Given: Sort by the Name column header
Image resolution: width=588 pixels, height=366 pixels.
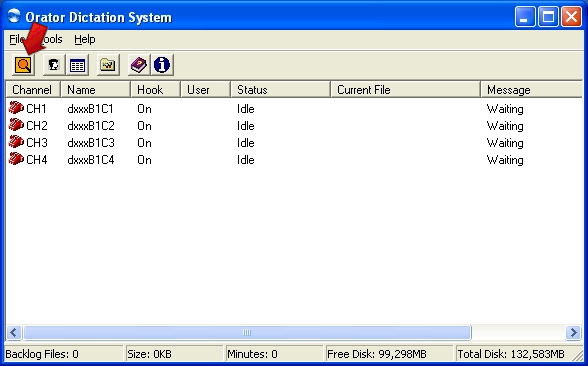Looking at the screenshot, I should pos(96,90).
